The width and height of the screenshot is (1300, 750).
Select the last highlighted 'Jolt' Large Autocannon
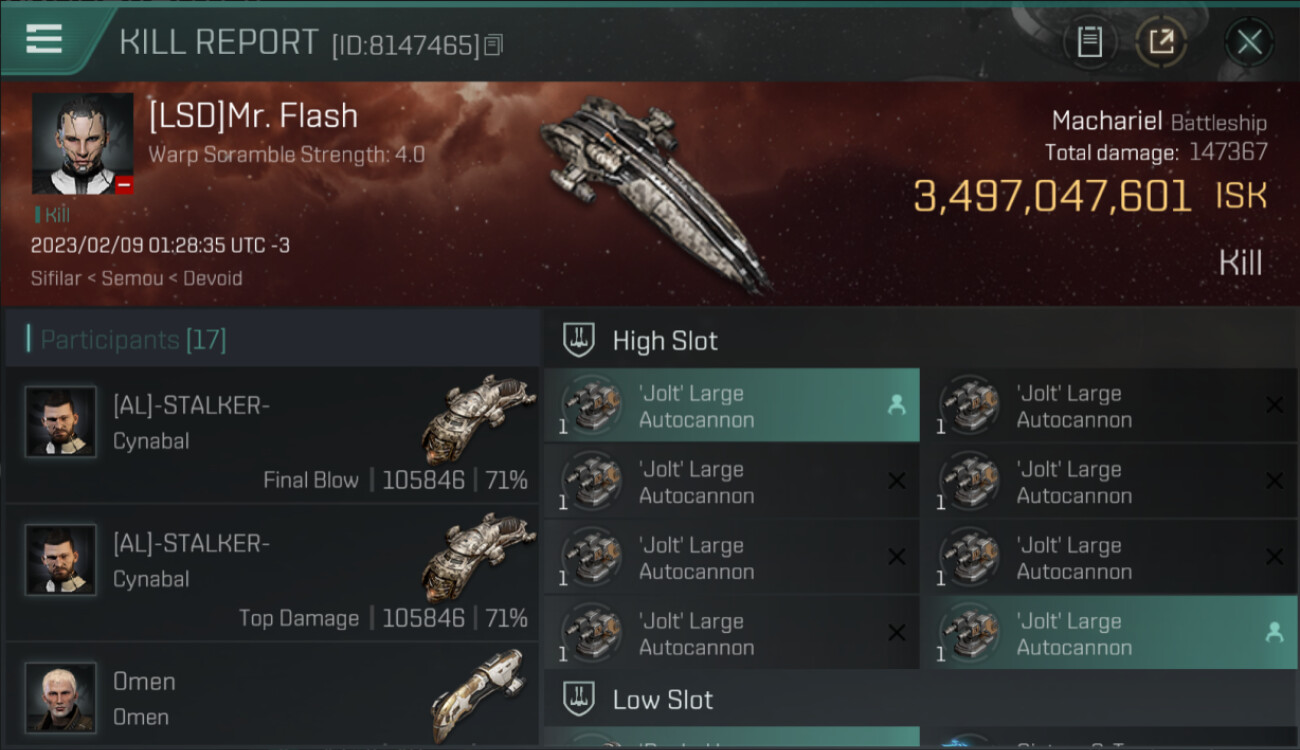click(1108, 634)
